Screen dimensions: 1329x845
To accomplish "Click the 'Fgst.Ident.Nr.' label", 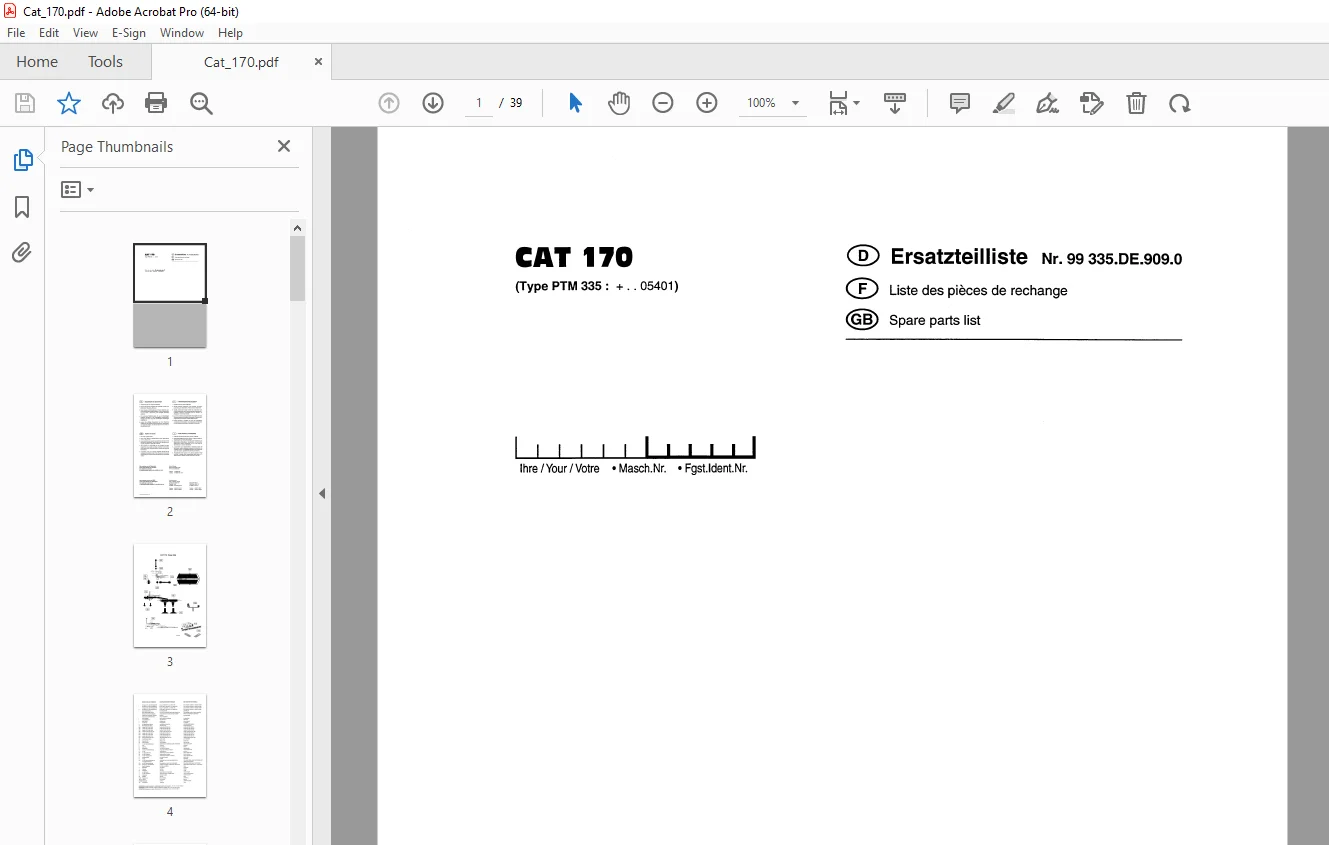I will pos(716,468).
